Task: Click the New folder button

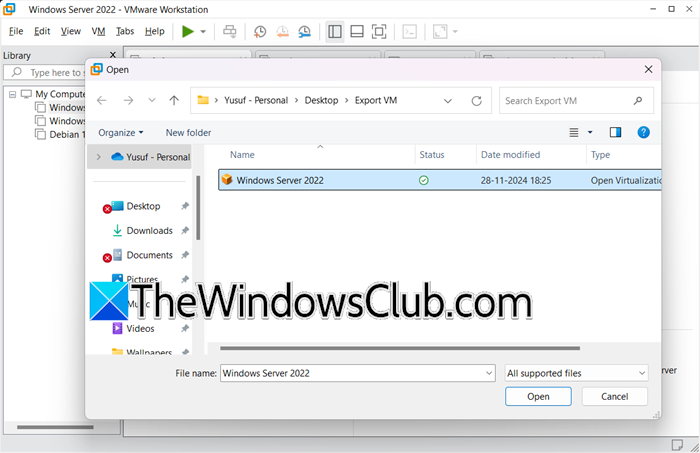Action: pyautogui.click(x=188, y=133)
